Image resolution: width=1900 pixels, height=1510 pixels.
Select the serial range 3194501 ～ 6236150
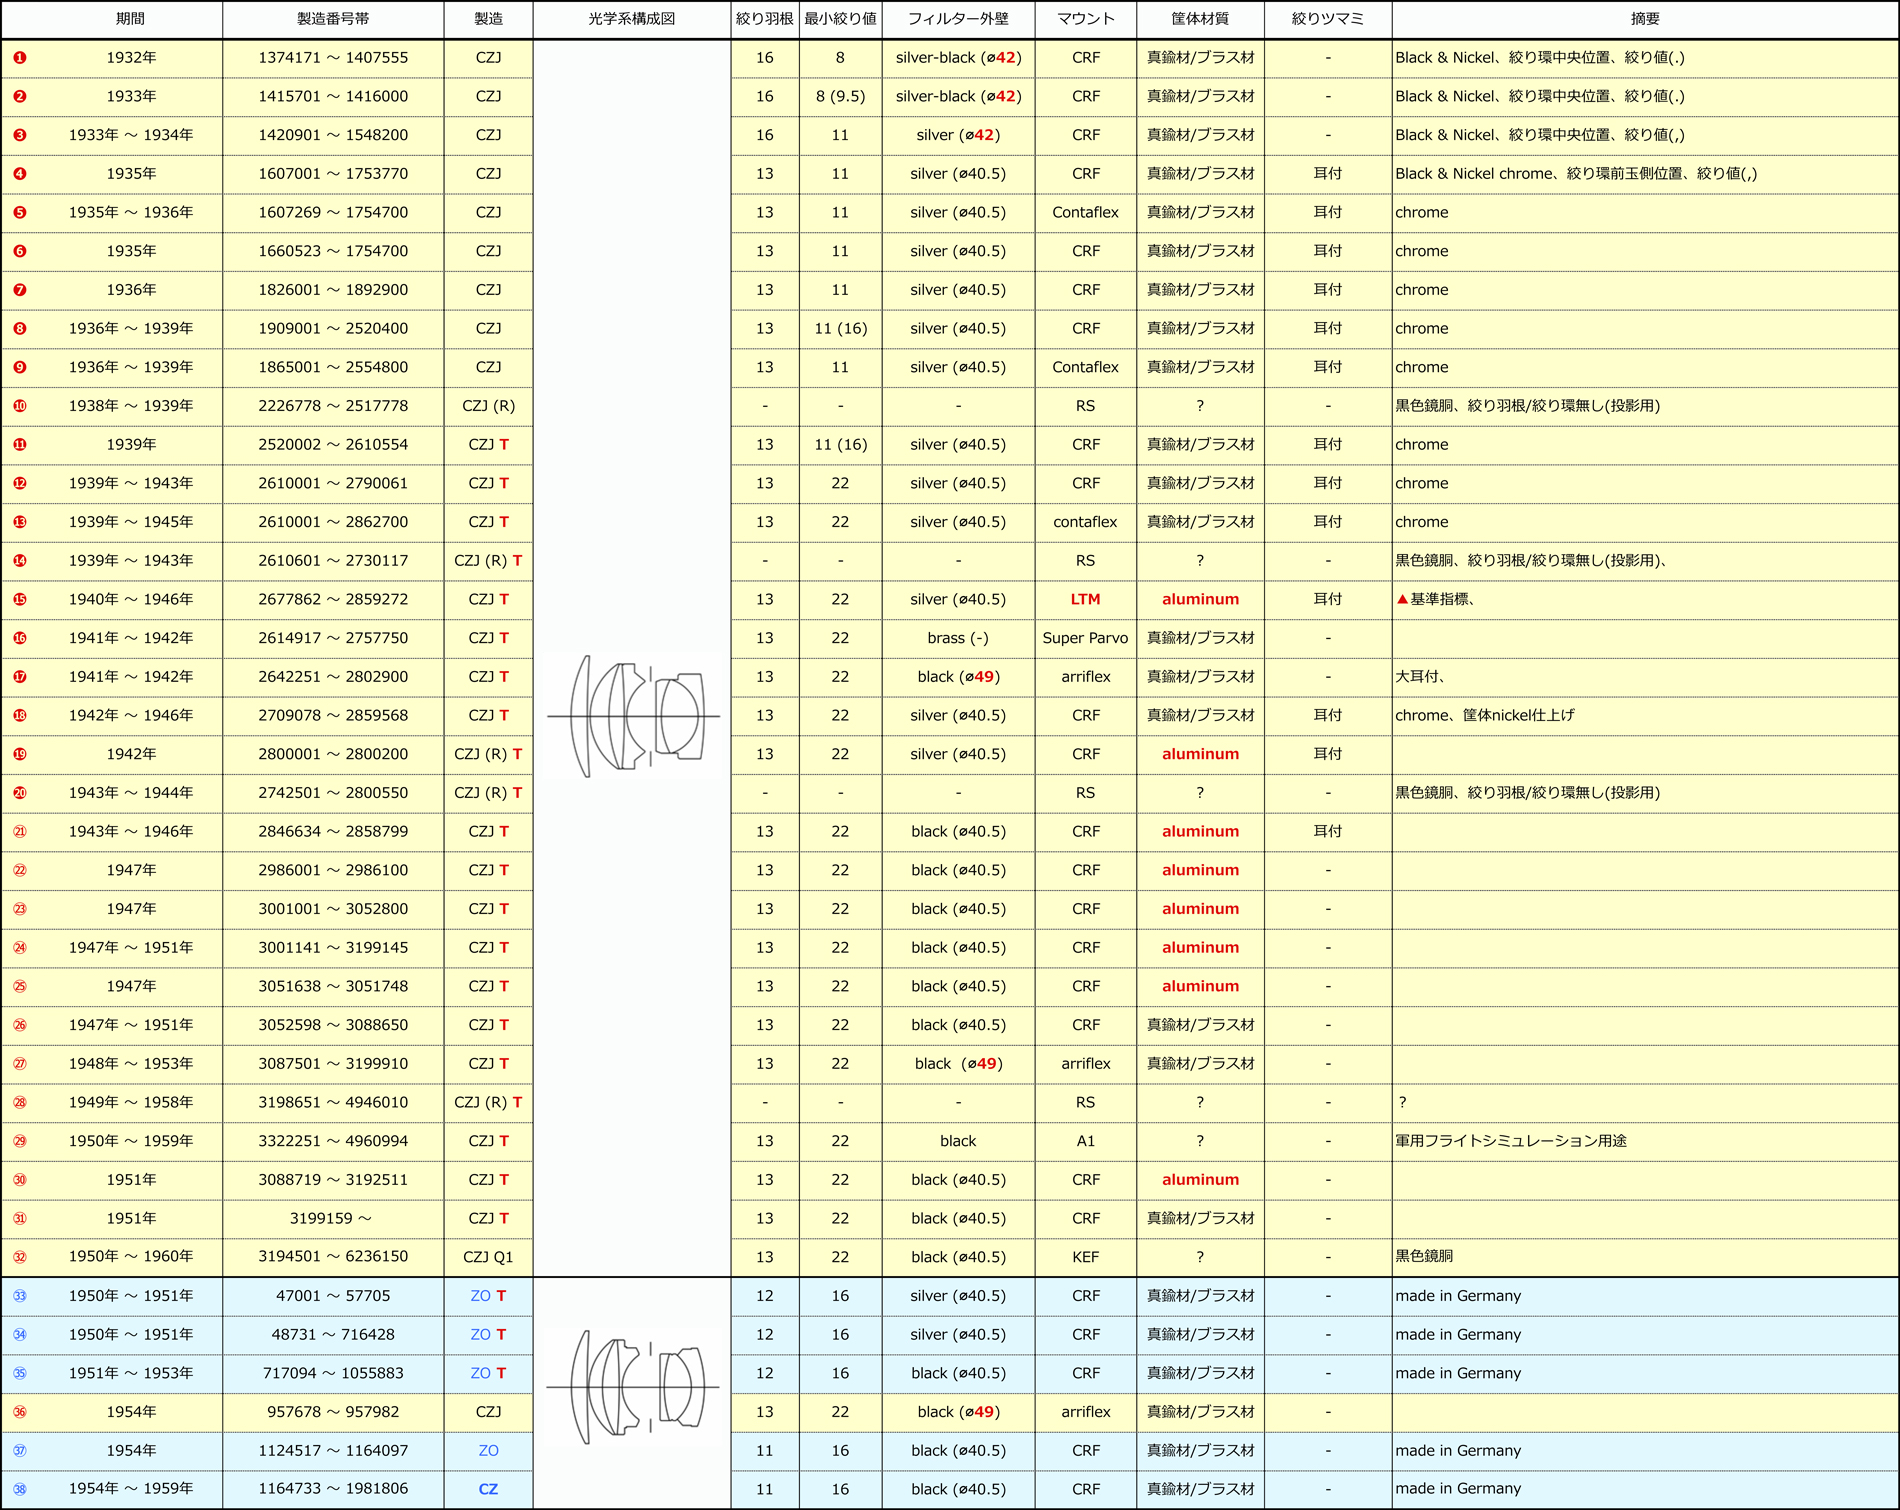coord(333,1257)
